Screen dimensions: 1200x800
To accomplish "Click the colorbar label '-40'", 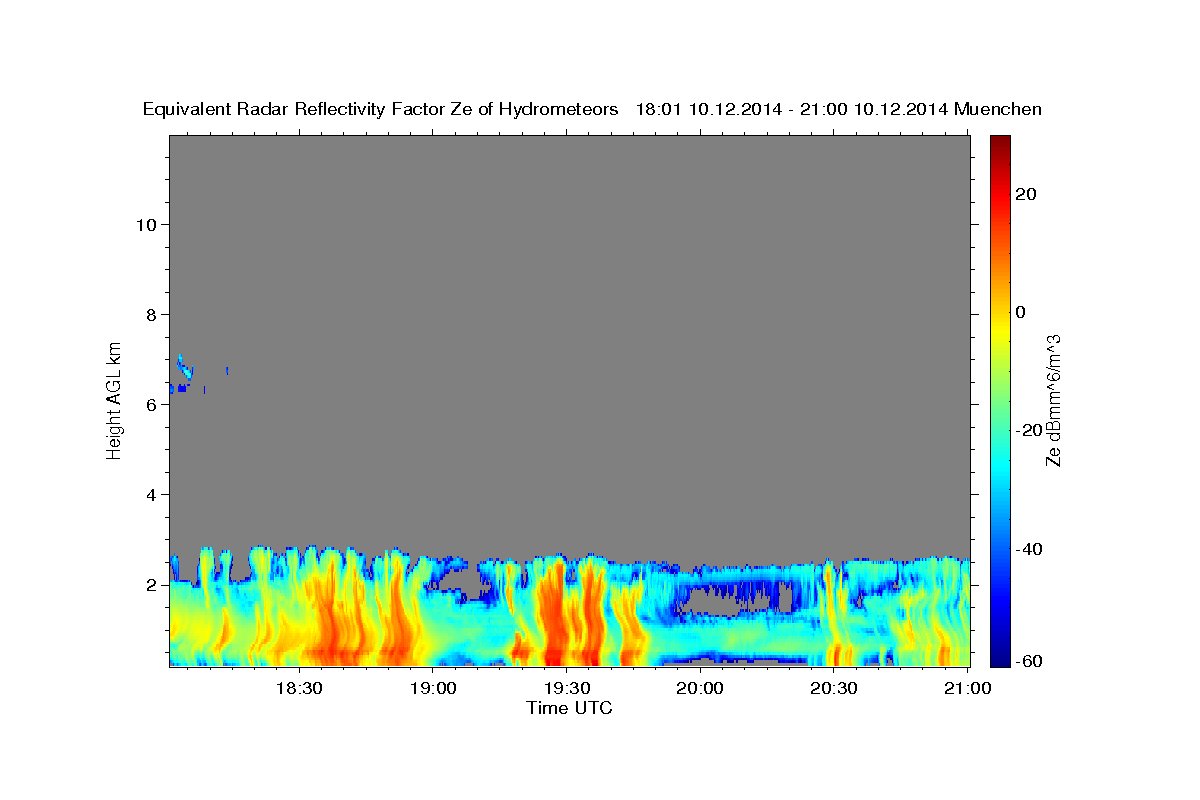I will [x=1029, y=549].
